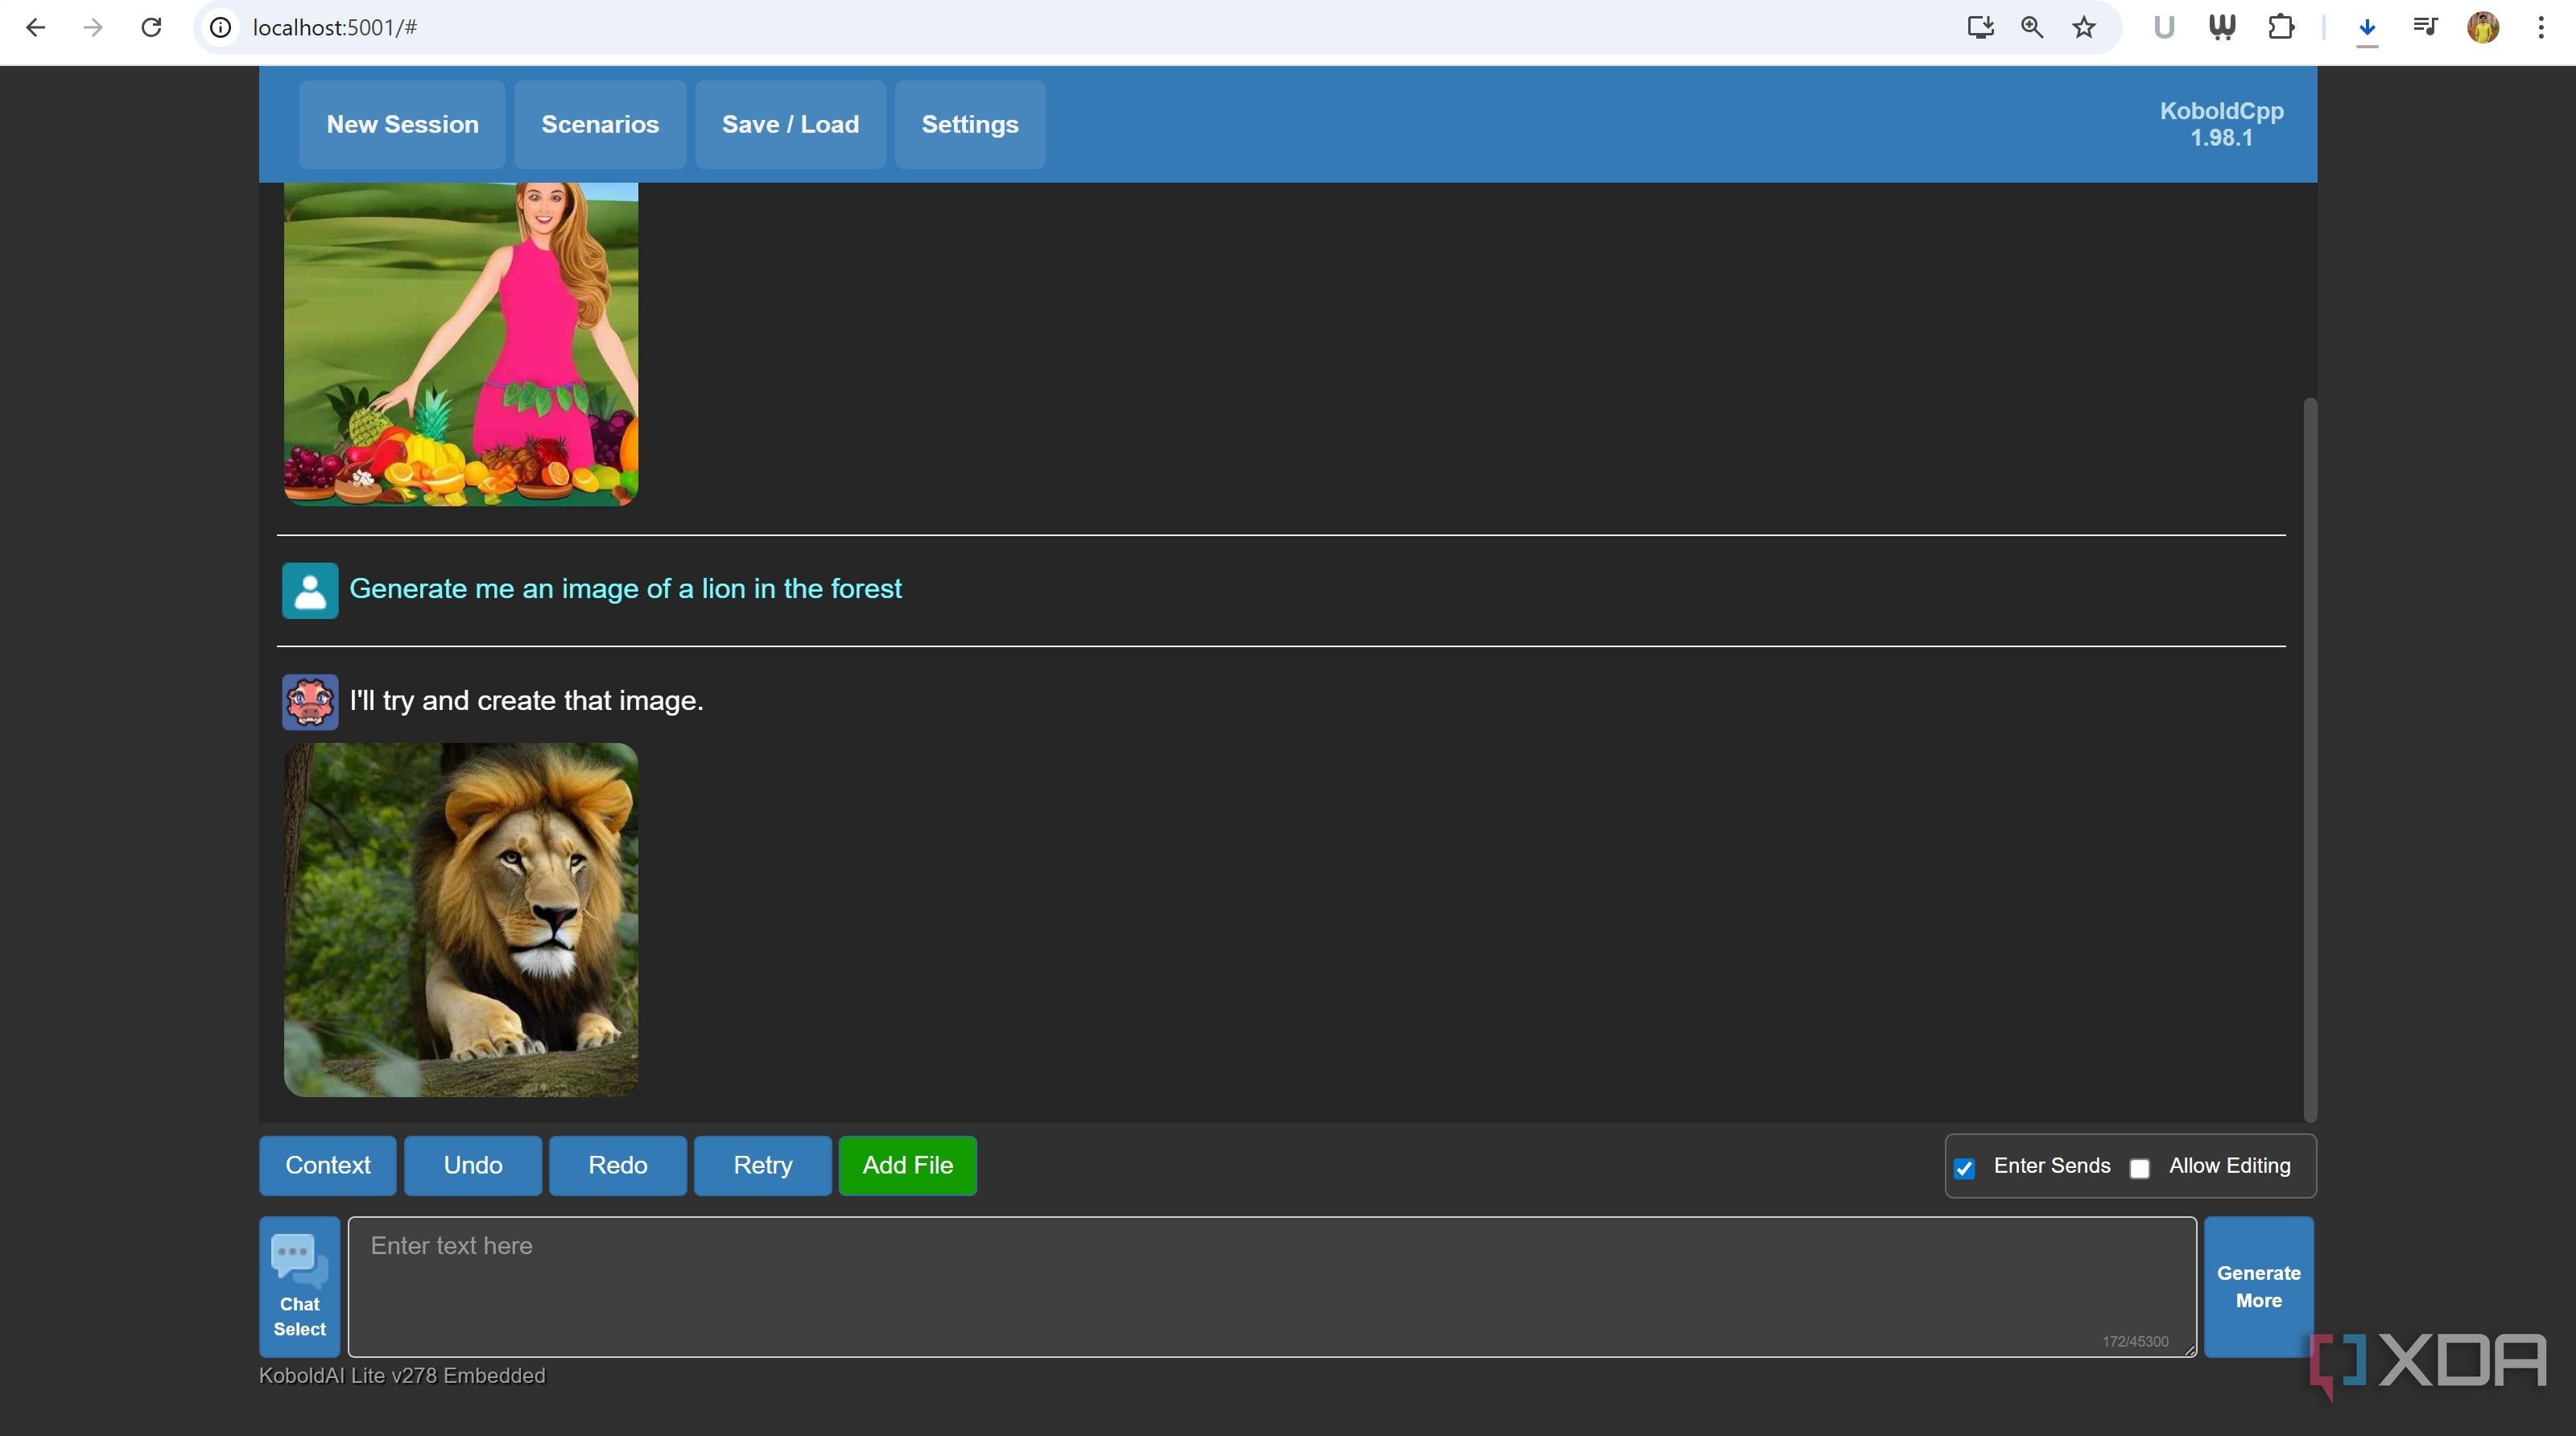Open the W extension icon

[2222, 28]
